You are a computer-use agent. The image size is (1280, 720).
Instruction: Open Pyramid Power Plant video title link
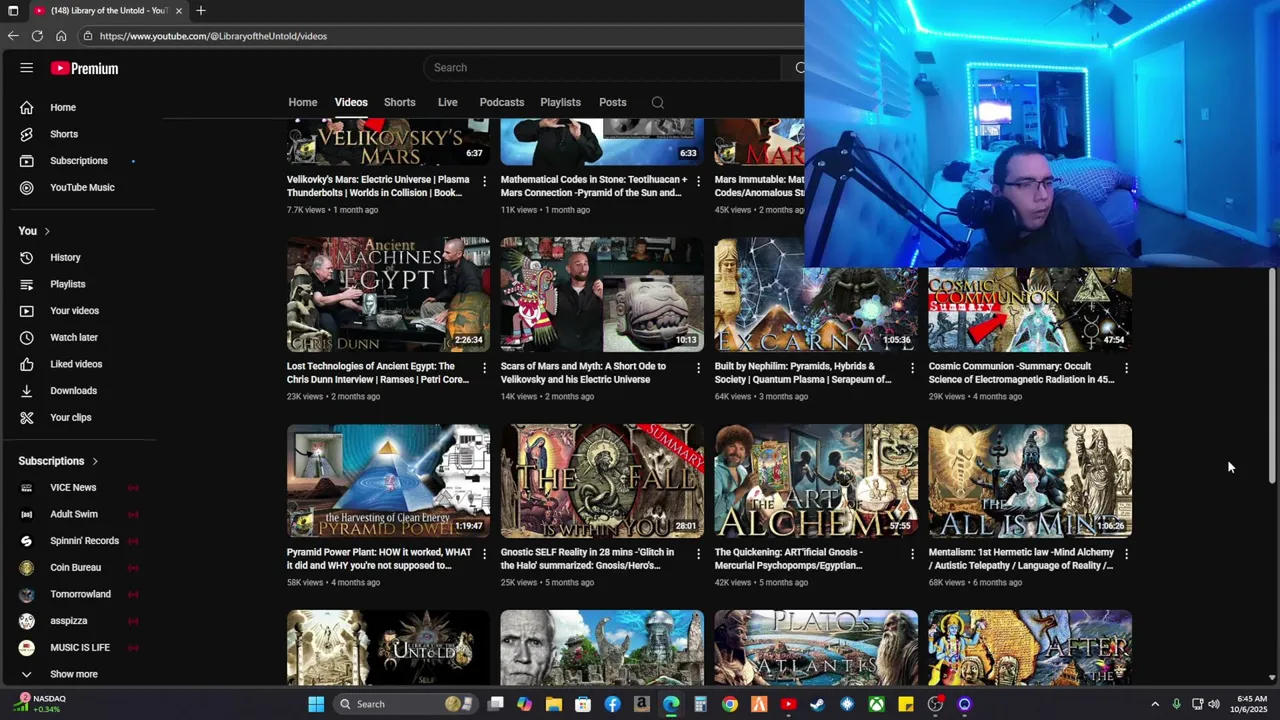pyautogui.click(x=379, y=558)
